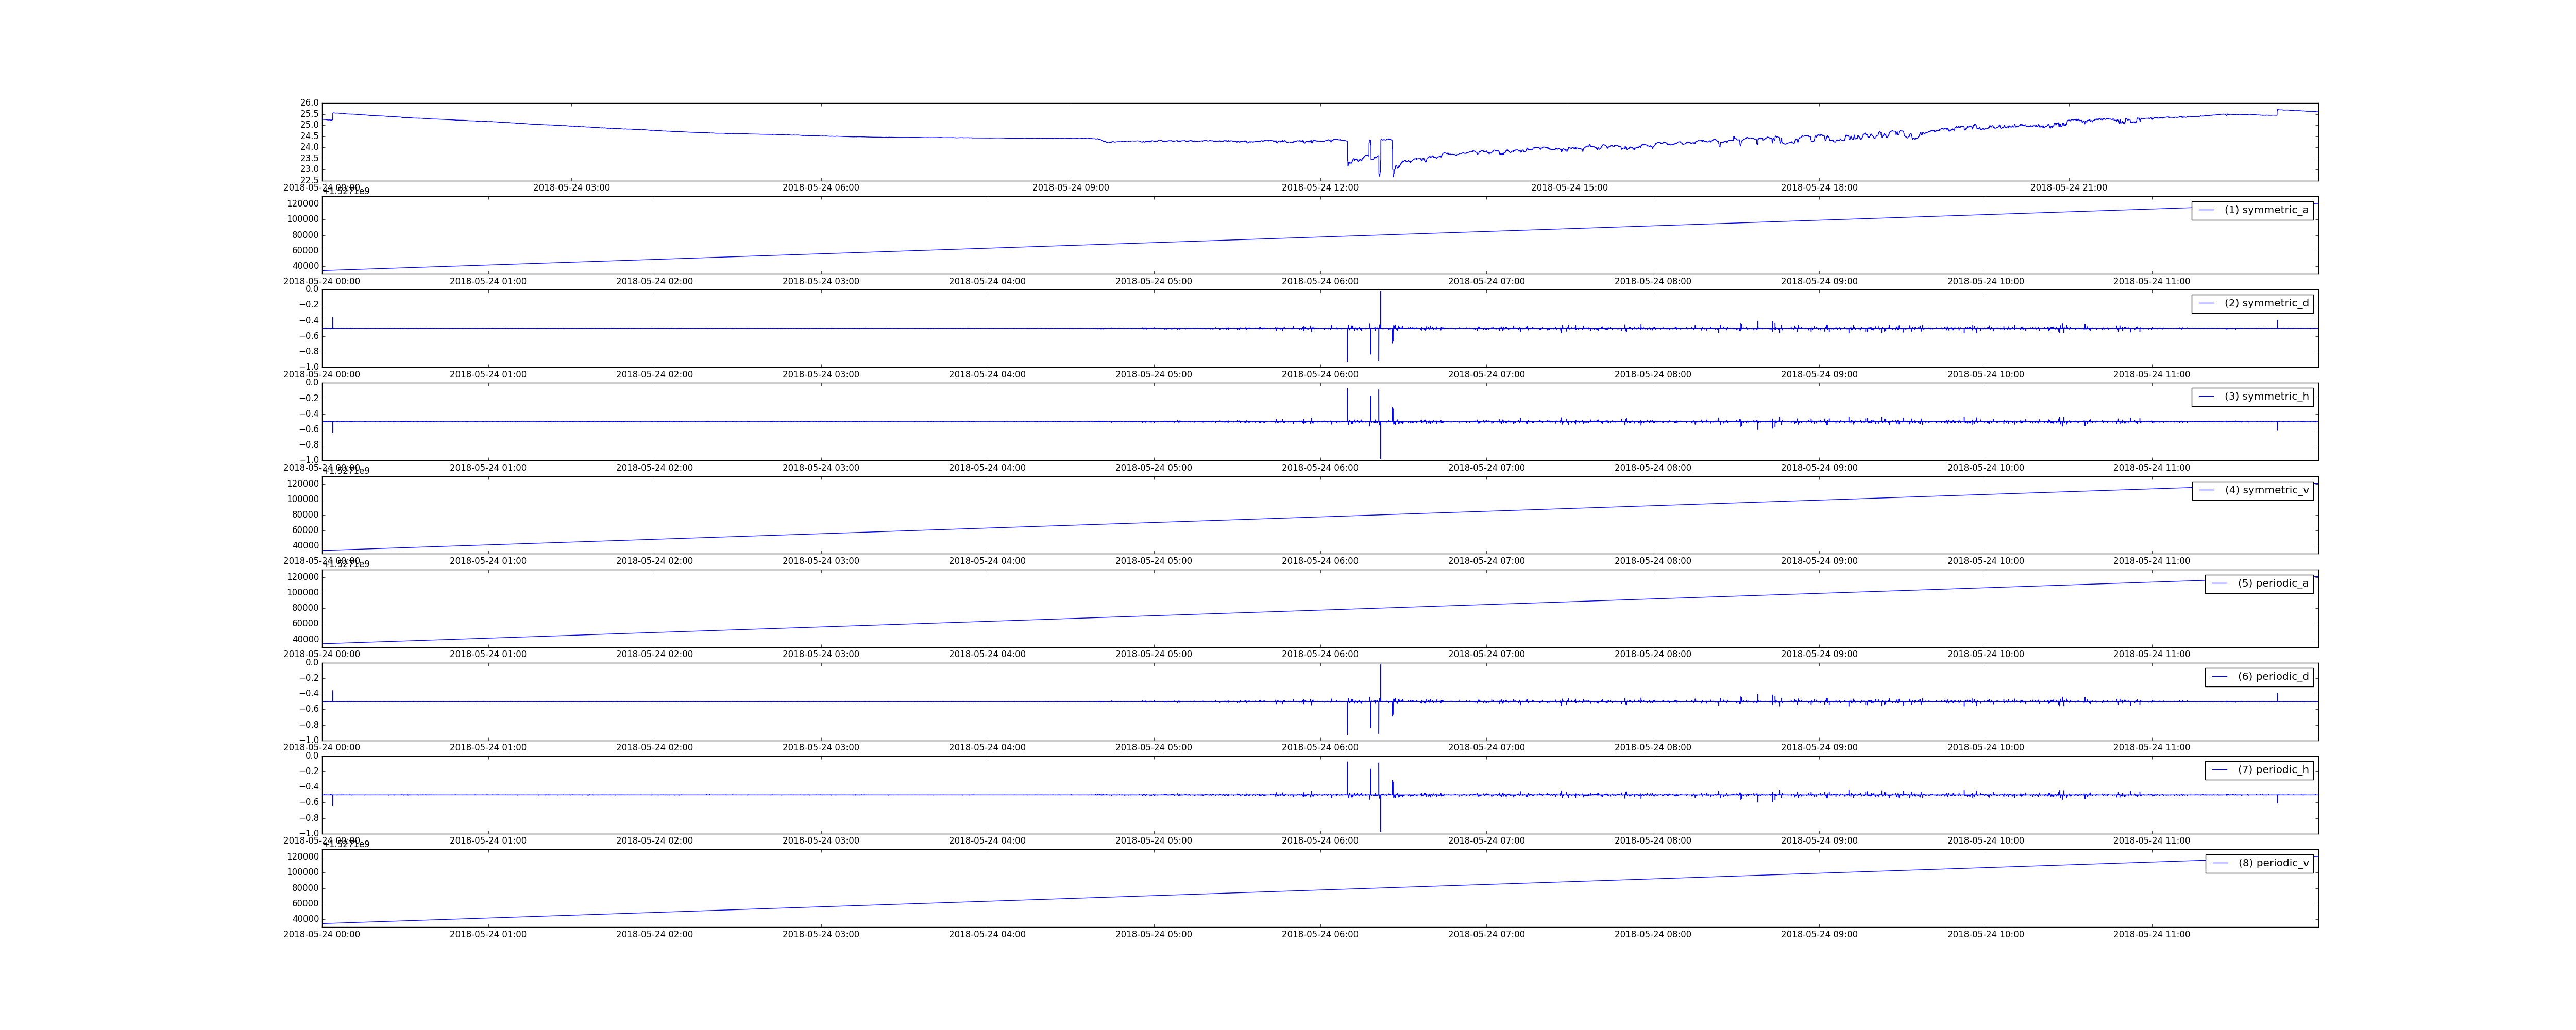The width and height of the screenshot is (2576, 1030).
Task: Select "-0.6" y-tick in the periodic_d plot
Action: point(308,709)
